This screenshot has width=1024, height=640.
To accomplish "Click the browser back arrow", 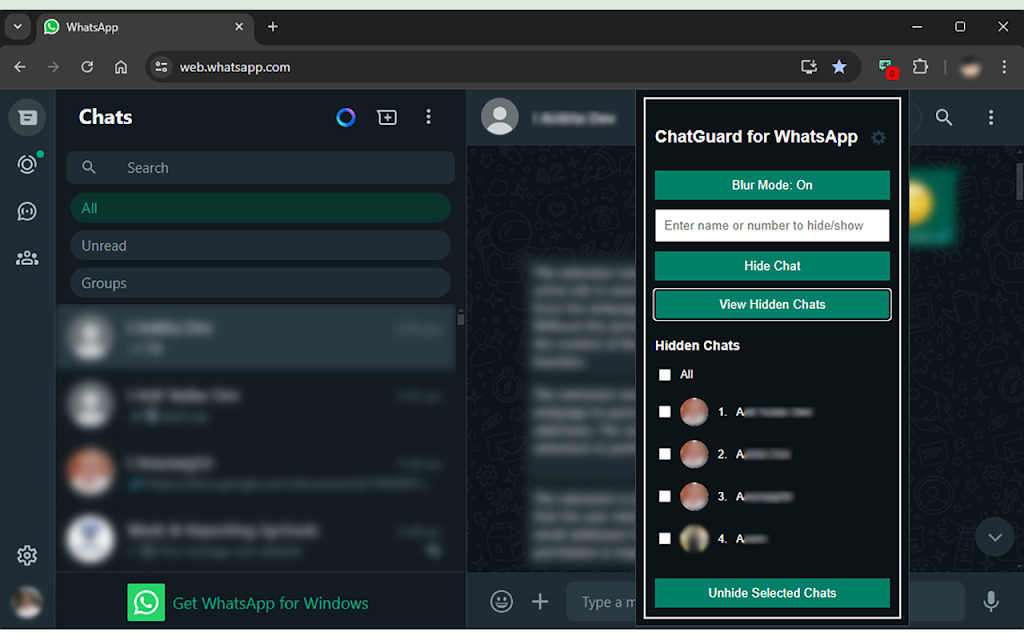I will pyautogui.click(x=20, y=67).
